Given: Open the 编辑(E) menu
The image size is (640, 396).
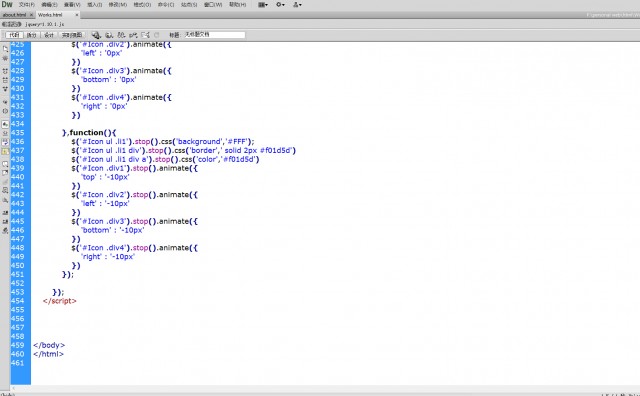Looking at the screenshot, I should pyautogui.click(x=49, y=5).
